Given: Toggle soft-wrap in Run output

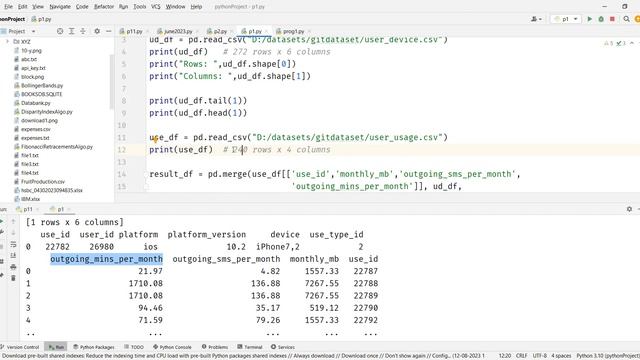Looking at the screenshot, I should pos(13,244).
